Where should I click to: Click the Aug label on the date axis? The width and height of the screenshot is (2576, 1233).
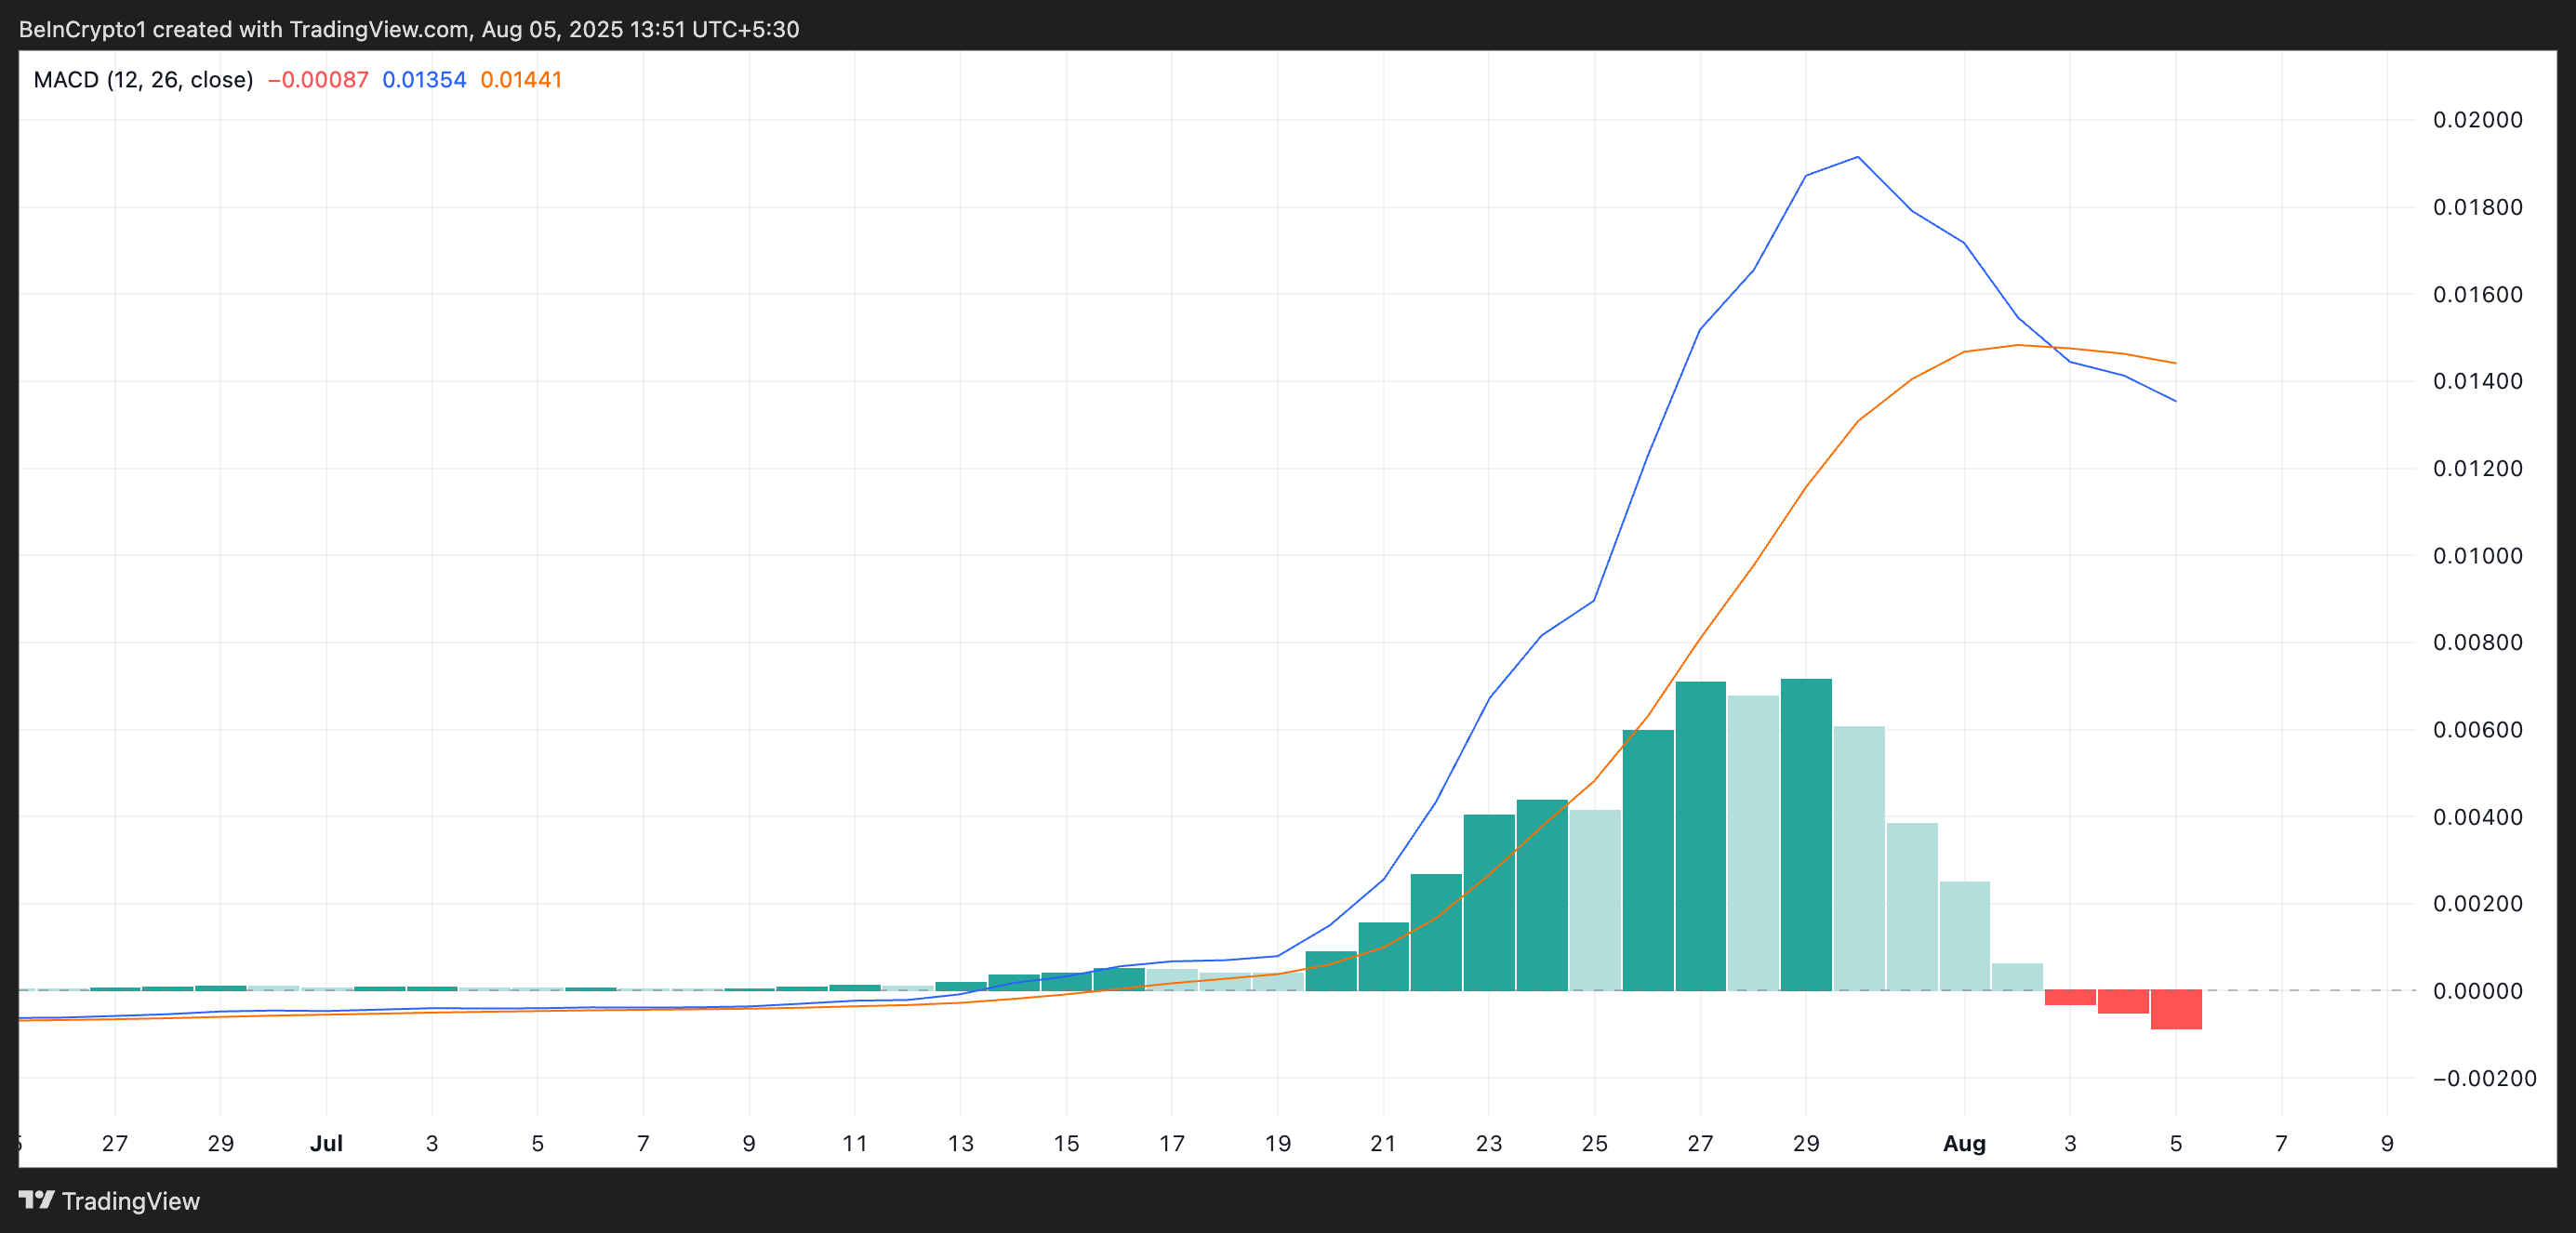click(x=1963, y=1143)
